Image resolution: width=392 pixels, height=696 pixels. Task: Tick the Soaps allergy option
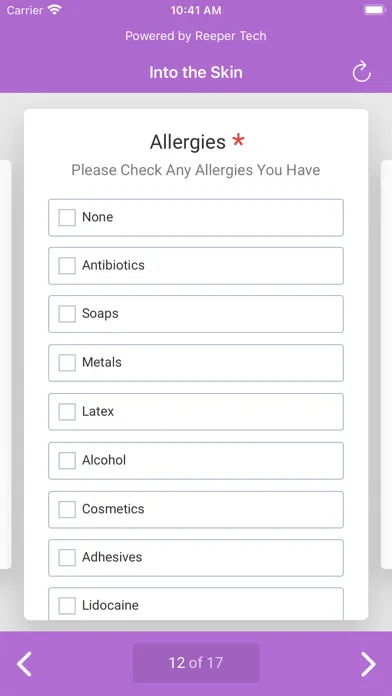67,314
